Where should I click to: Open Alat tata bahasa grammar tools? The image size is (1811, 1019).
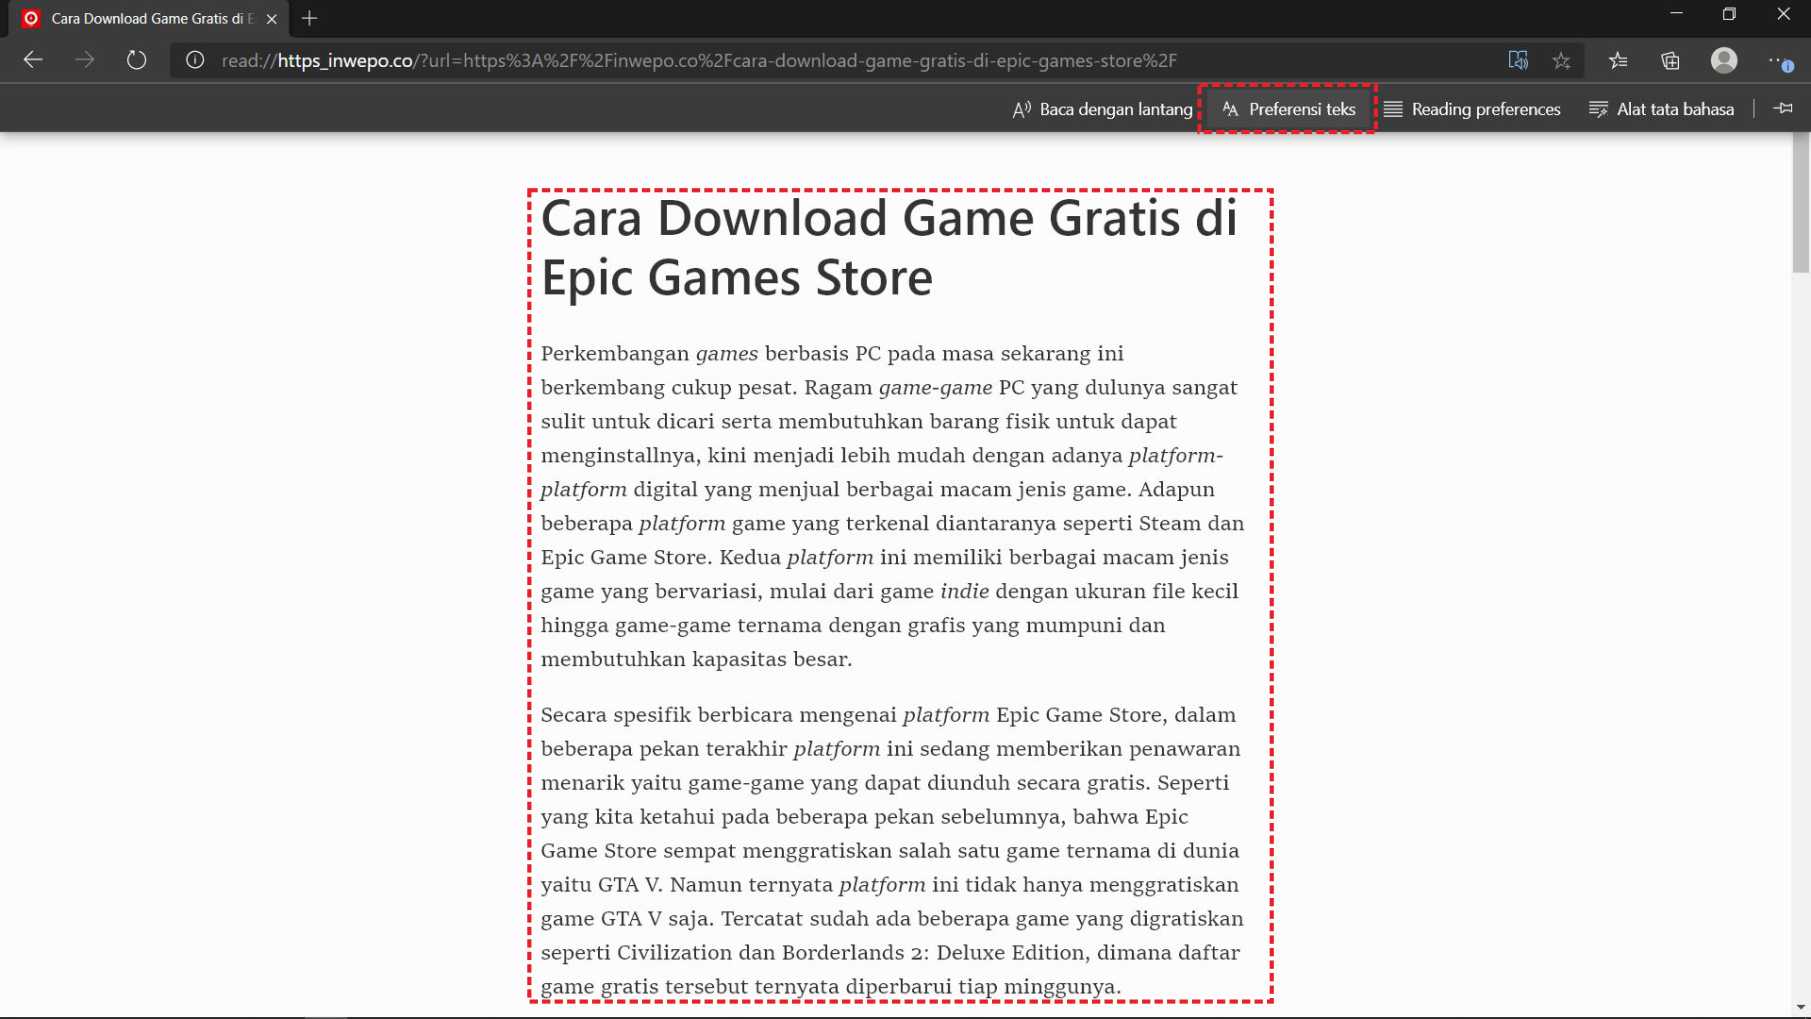[1661, 109]
